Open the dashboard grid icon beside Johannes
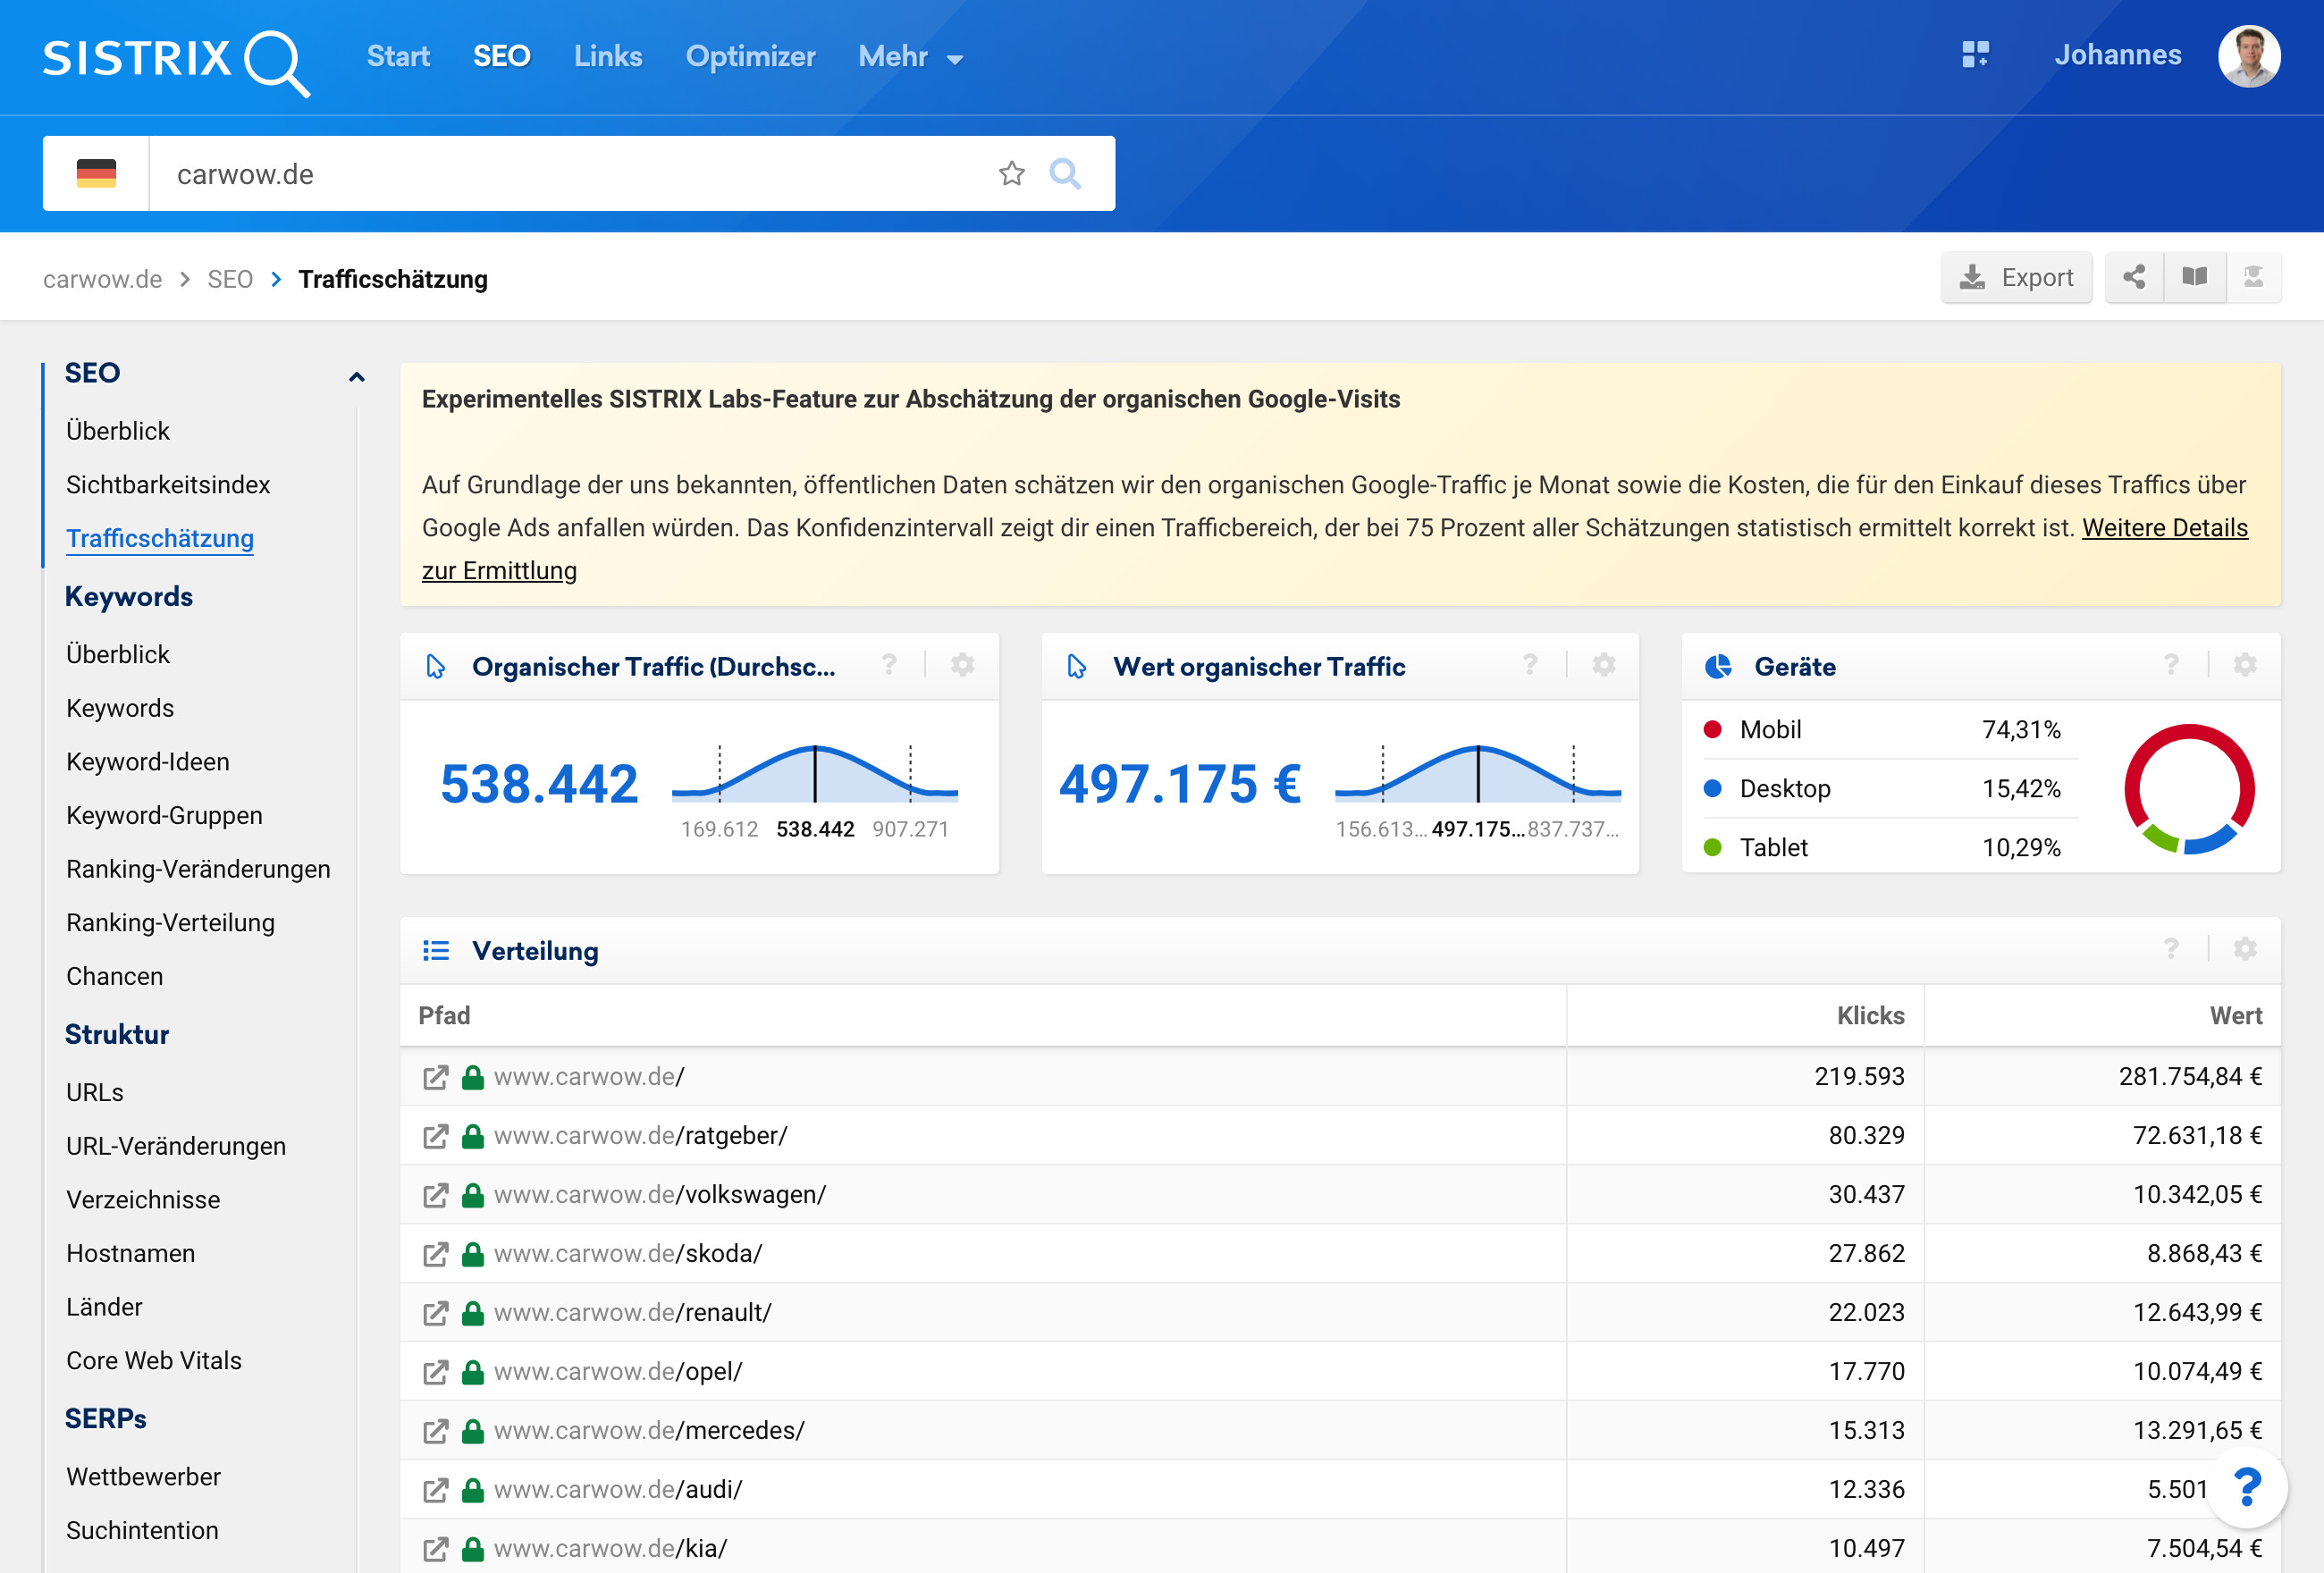This screenshot has height=1573, width=2324. [x=1975, y=55]
